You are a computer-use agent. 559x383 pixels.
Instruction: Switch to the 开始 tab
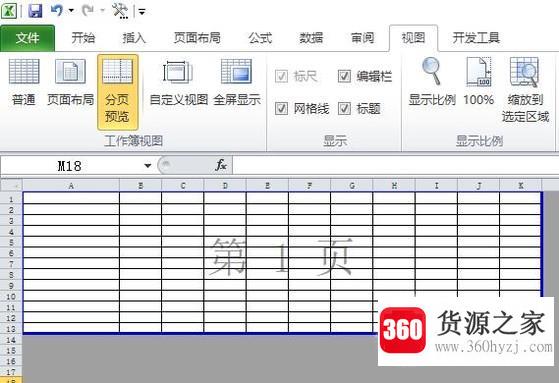coord(83,38)
